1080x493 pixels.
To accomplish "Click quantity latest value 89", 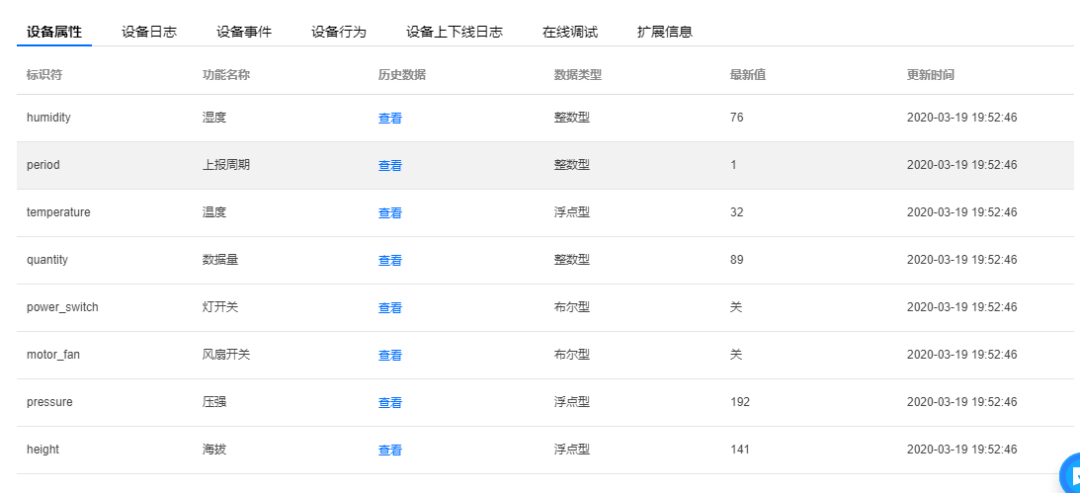I will [x=737, y=260].
